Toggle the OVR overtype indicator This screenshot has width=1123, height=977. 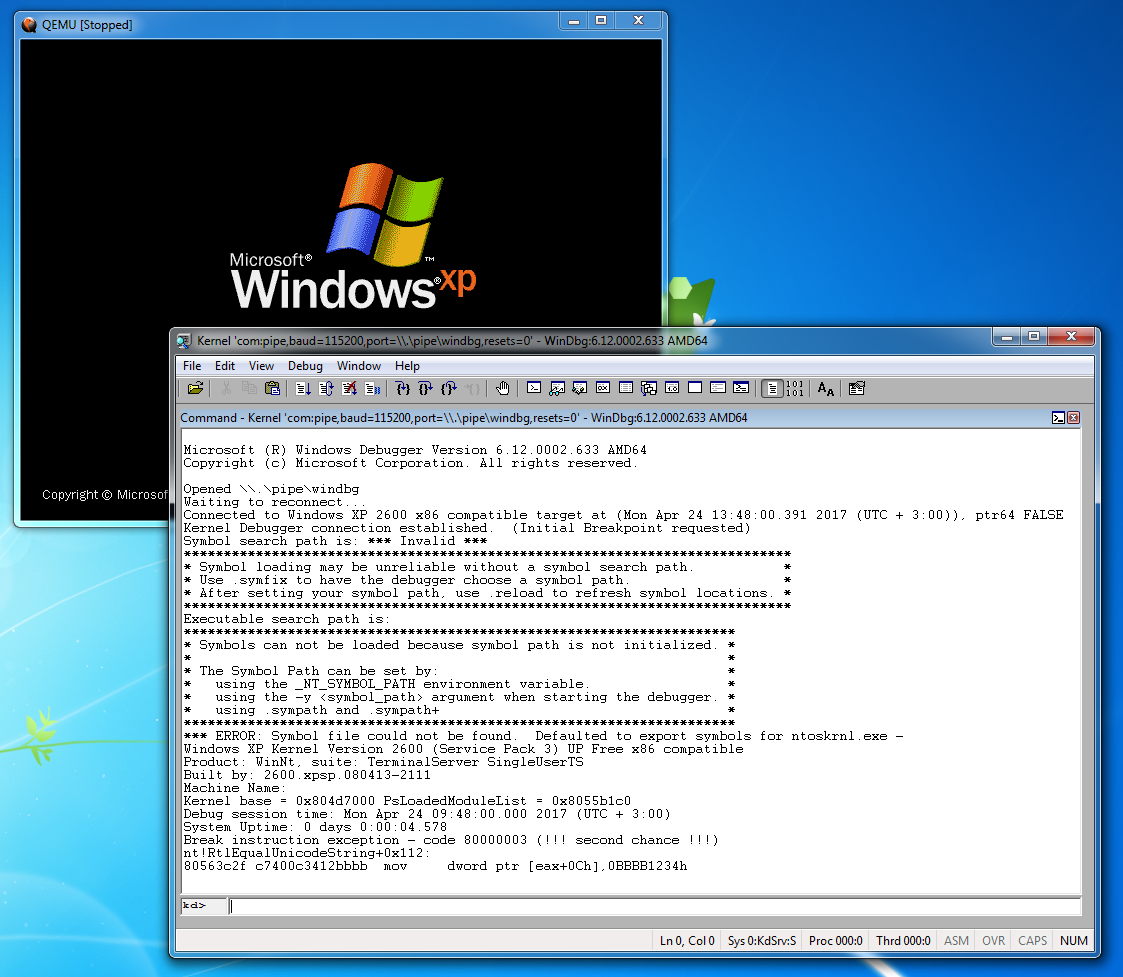993,940
